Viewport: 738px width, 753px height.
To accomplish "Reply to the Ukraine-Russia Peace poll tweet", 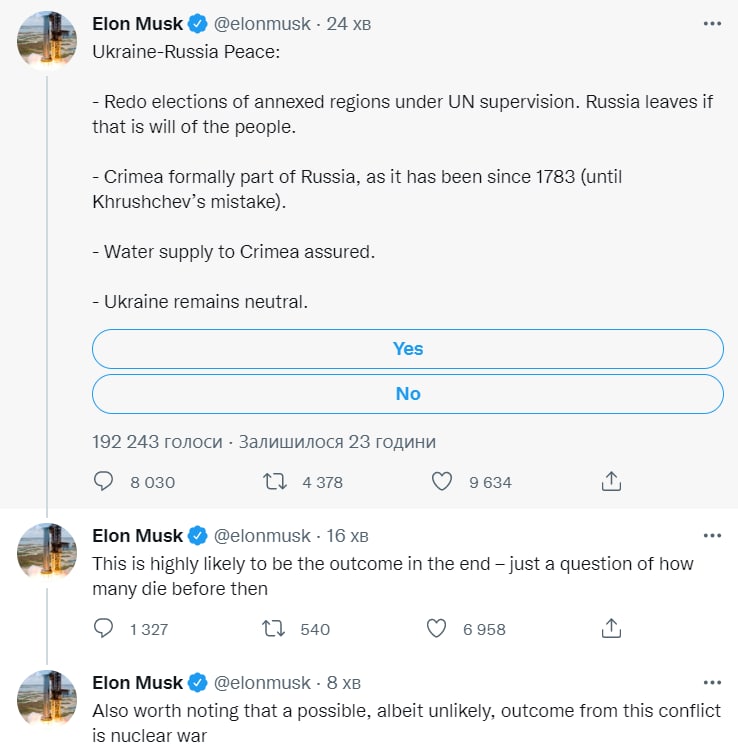I will click(103, 481).
